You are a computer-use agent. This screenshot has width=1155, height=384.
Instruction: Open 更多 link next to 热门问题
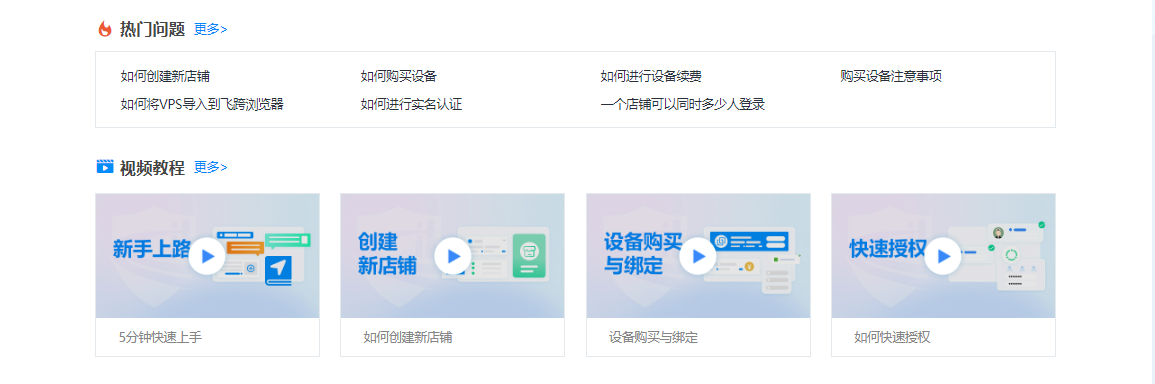pyautogui.click(x=211, y=29)
